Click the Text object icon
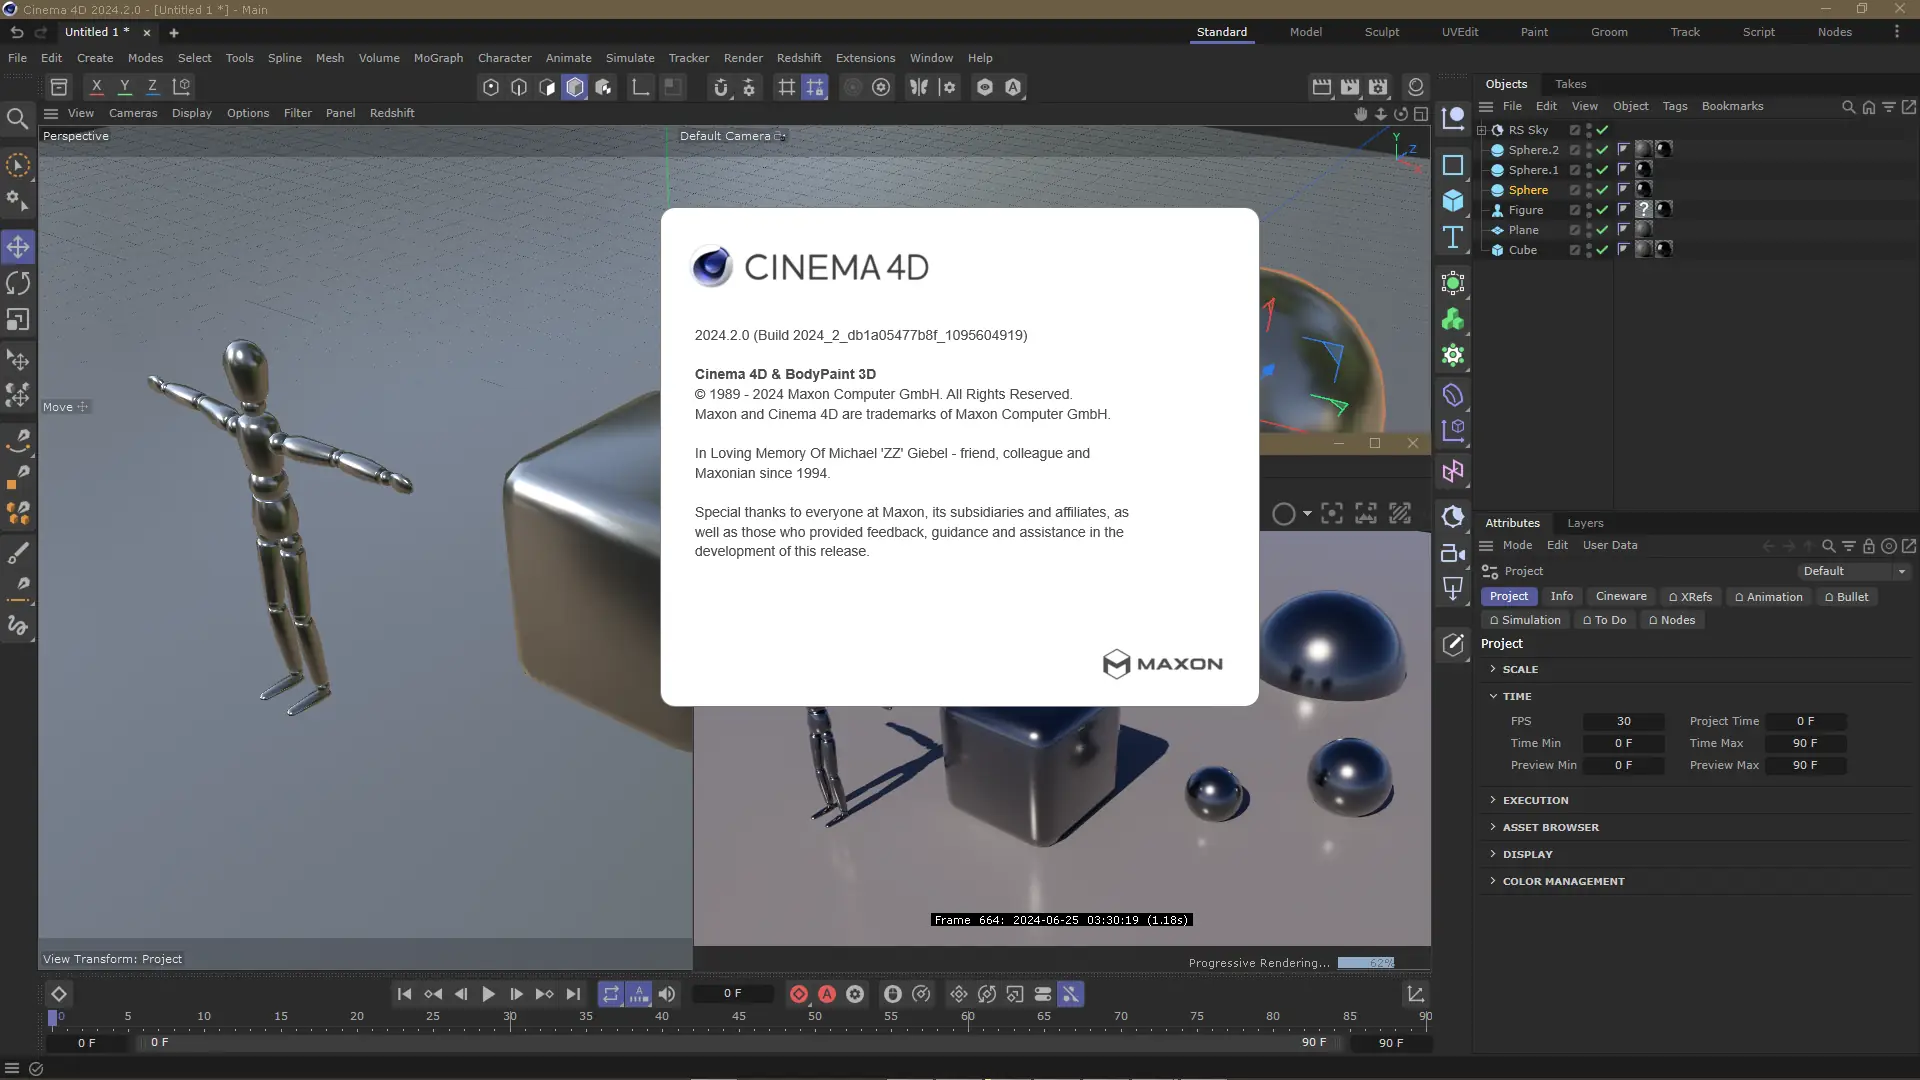 [1453, 238]
